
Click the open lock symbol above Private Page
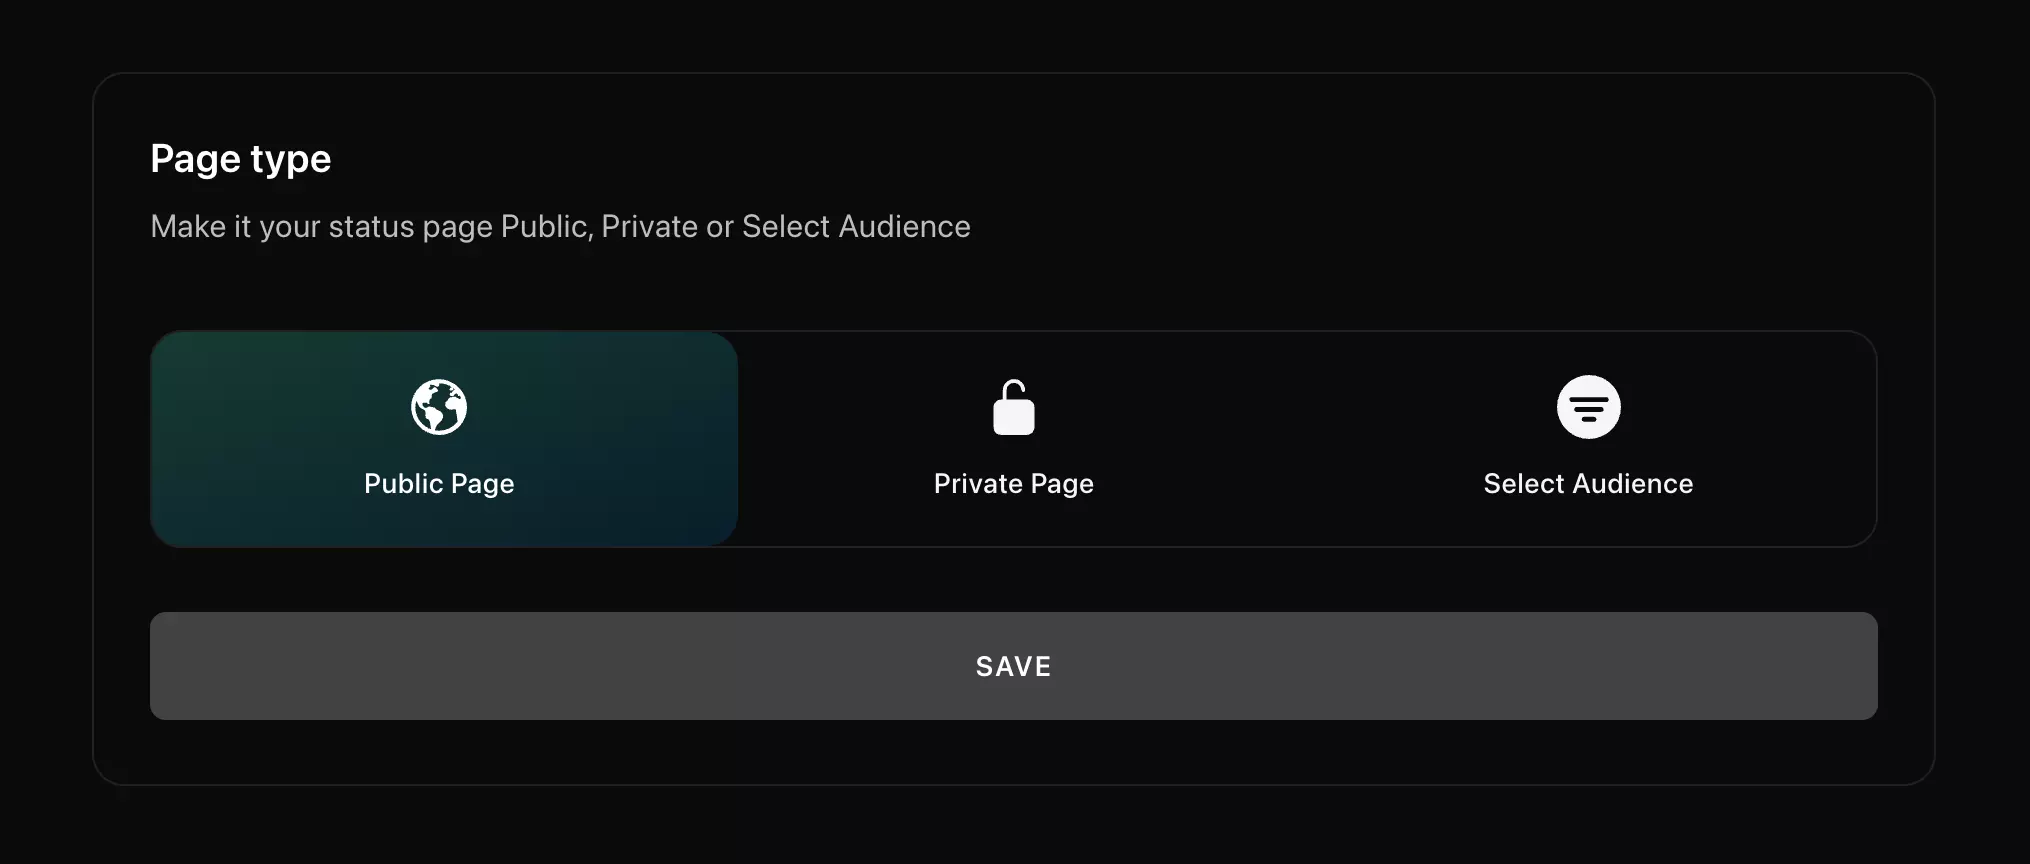(1013, 407)
